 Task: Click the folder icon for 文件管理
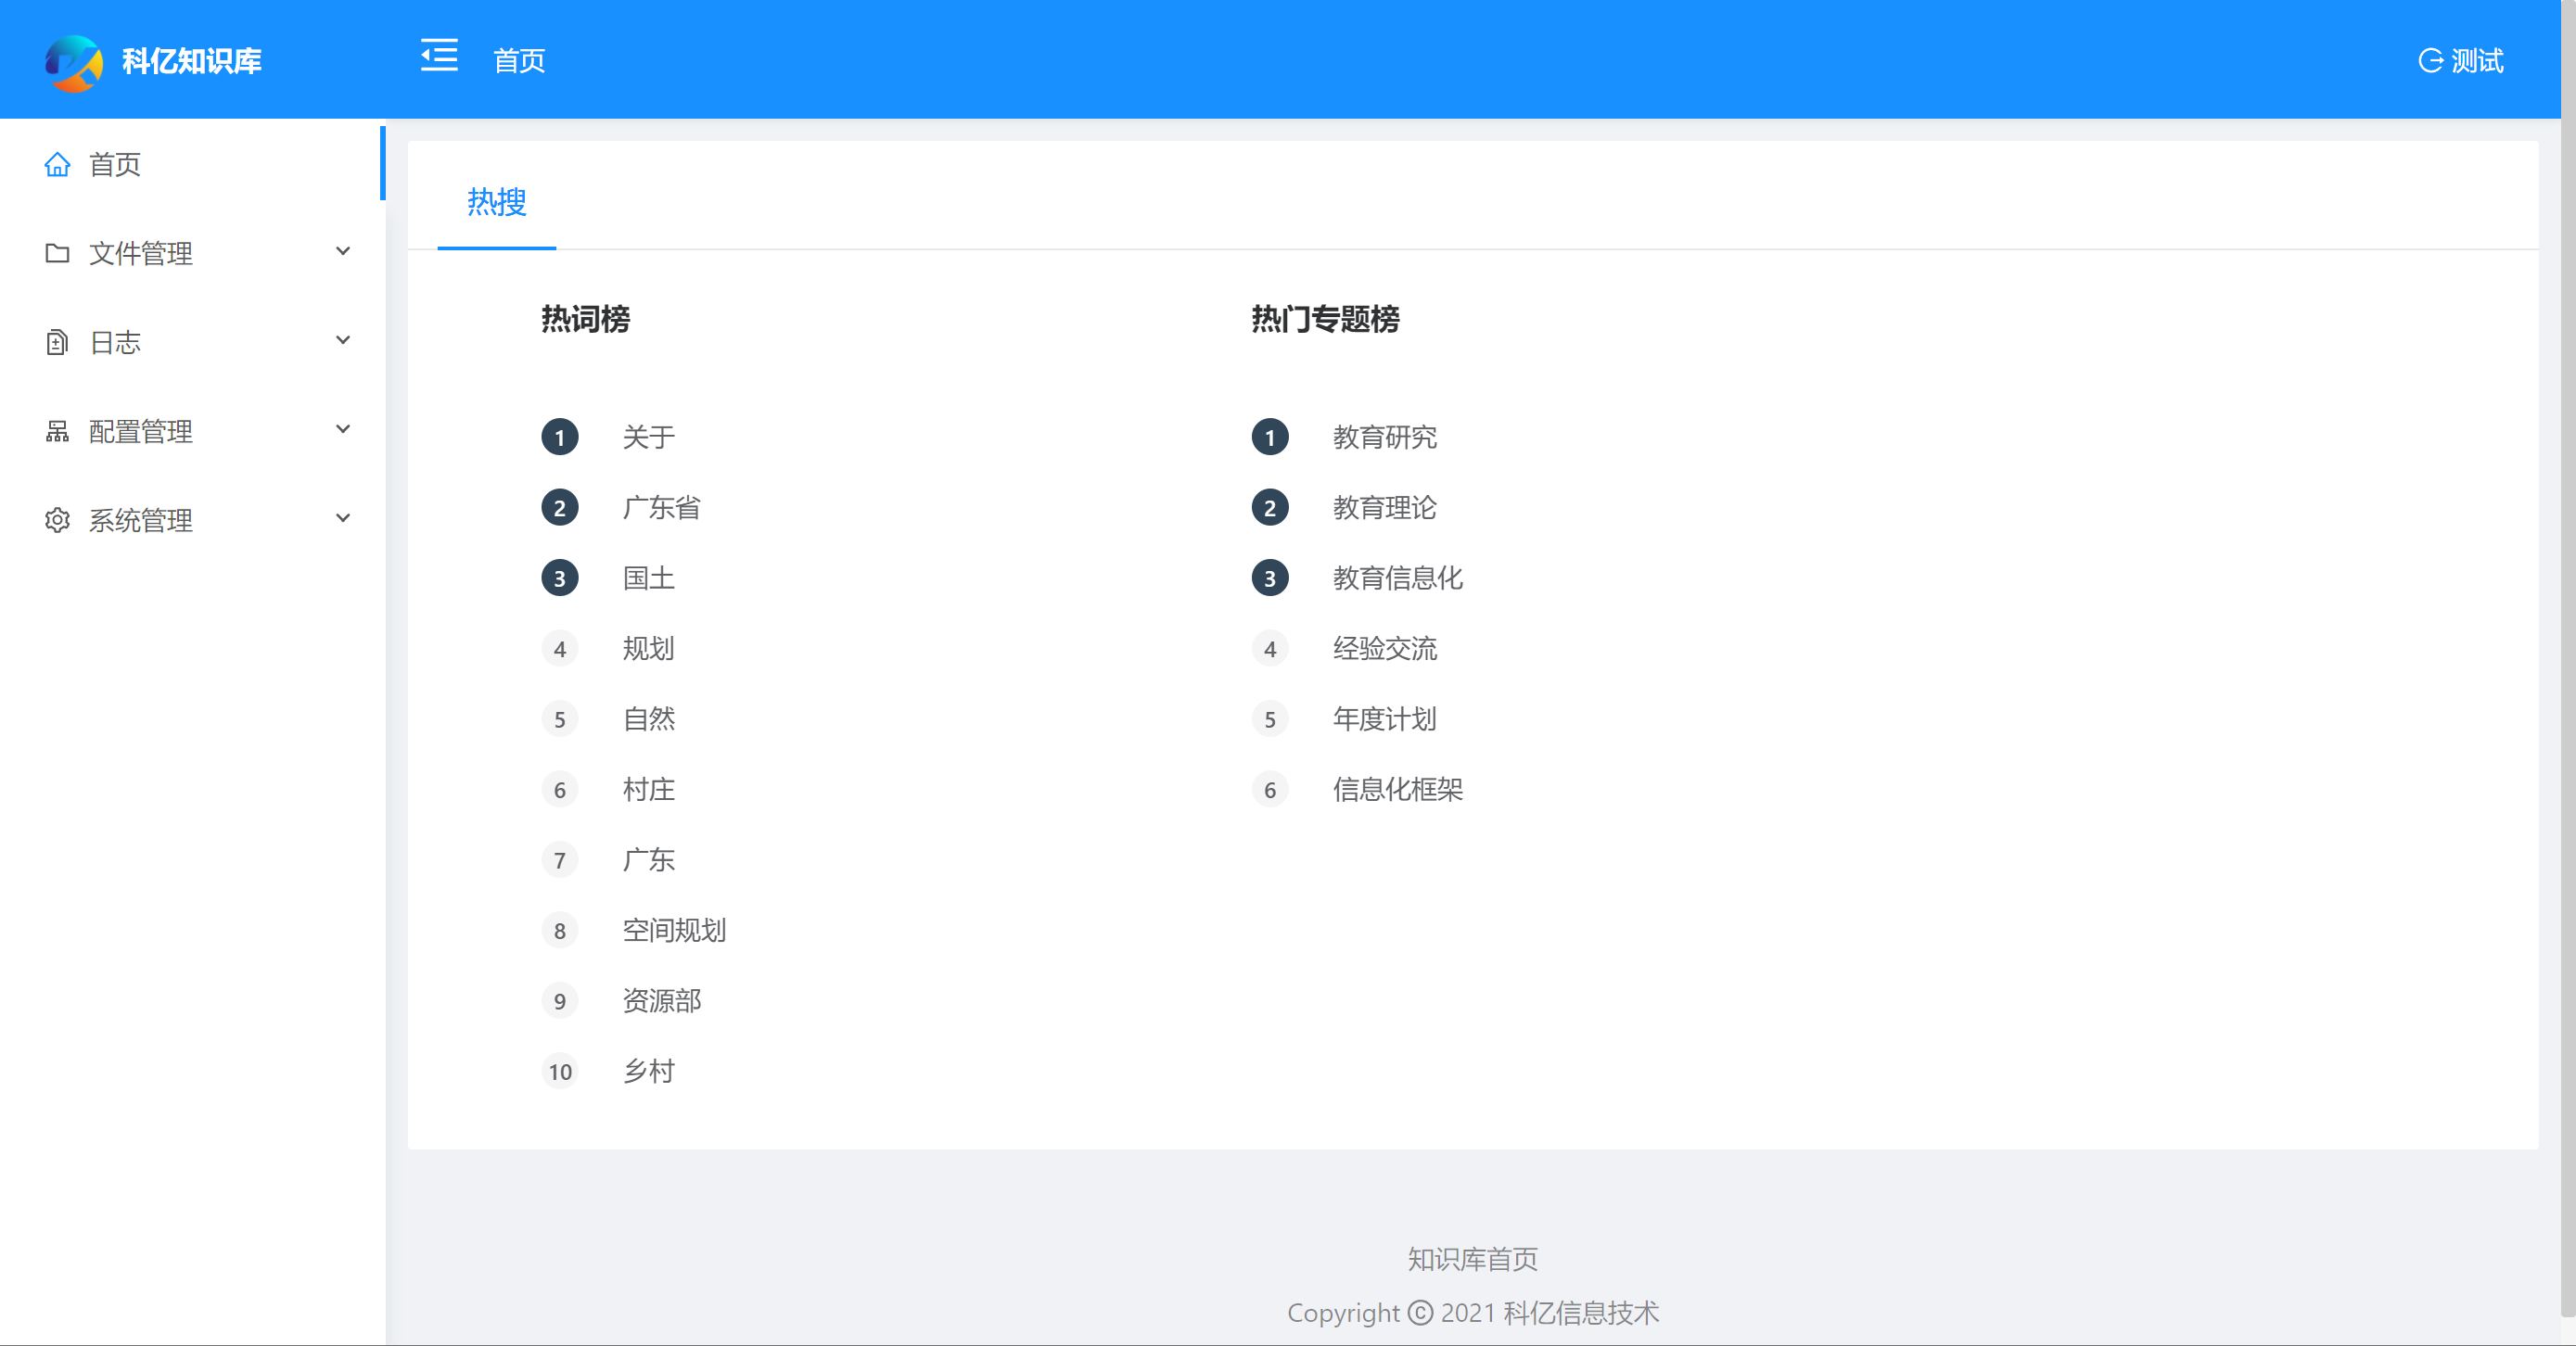pos(57,253)
